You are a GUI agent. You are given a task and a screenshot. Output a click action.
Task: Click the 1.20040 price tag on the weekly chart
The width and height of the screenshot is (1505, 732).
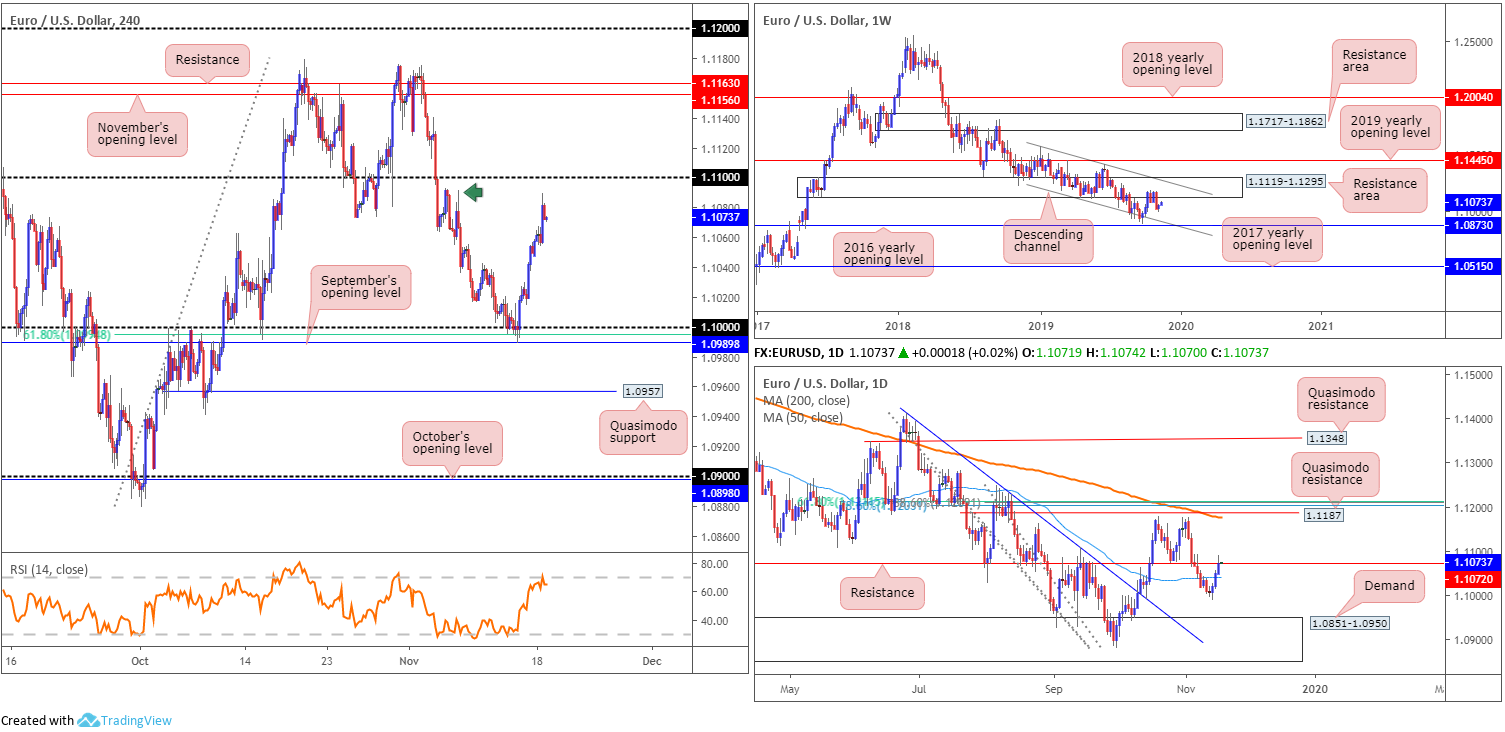[x=1475, y=98]
